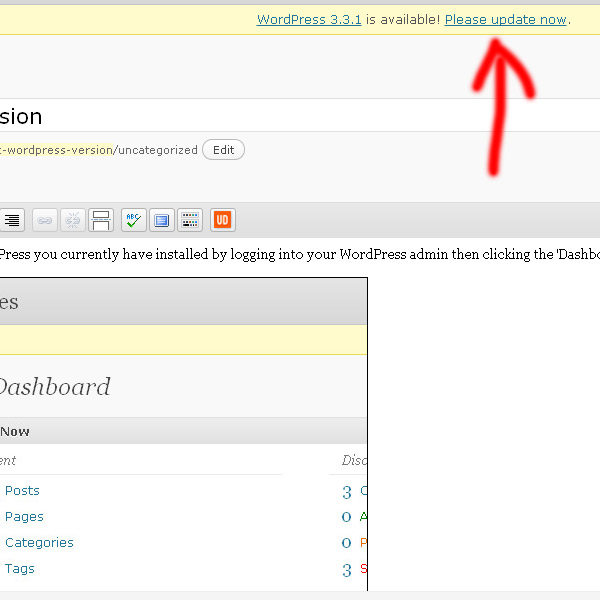
Task: Open the Posts link in the dashboard image
Action: coord(22,491)
